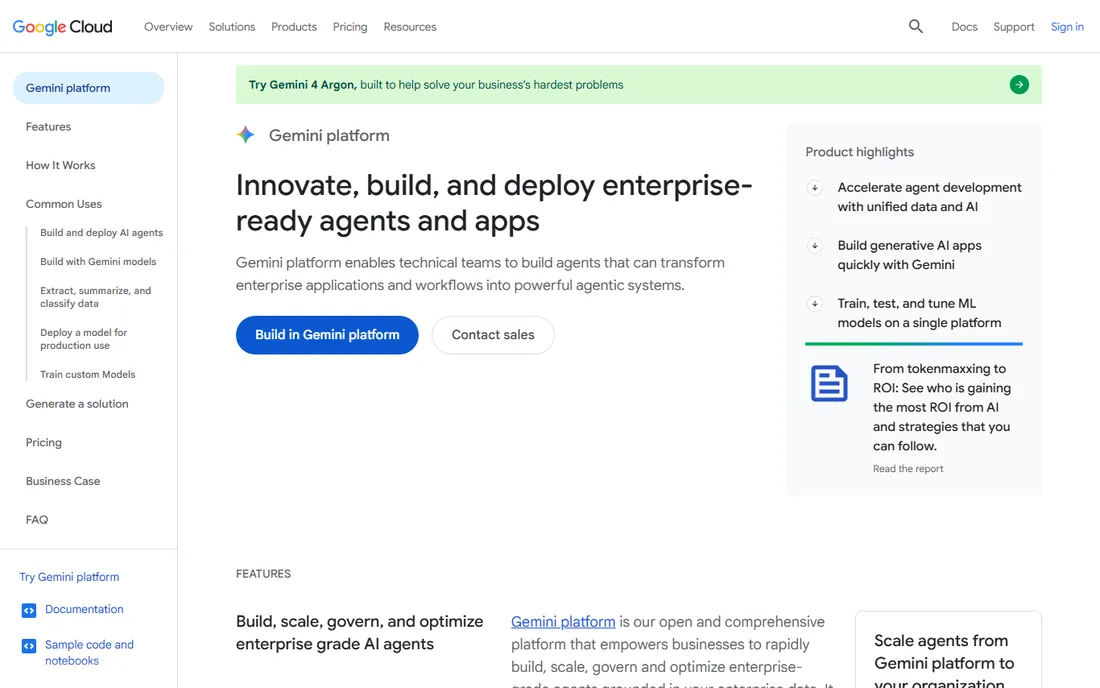Open 'Build and deploy AI agents' sidebar item
Screen dimensions: 1100x688
pyautogui.click(x=101, y=233)
